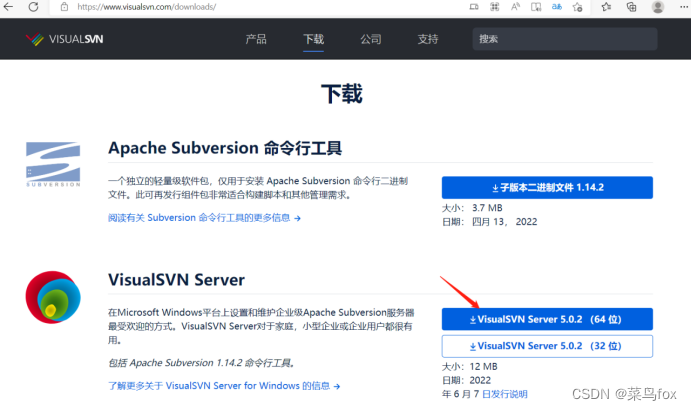Click the VisualSVN Server heading

(x=177, y=280)
